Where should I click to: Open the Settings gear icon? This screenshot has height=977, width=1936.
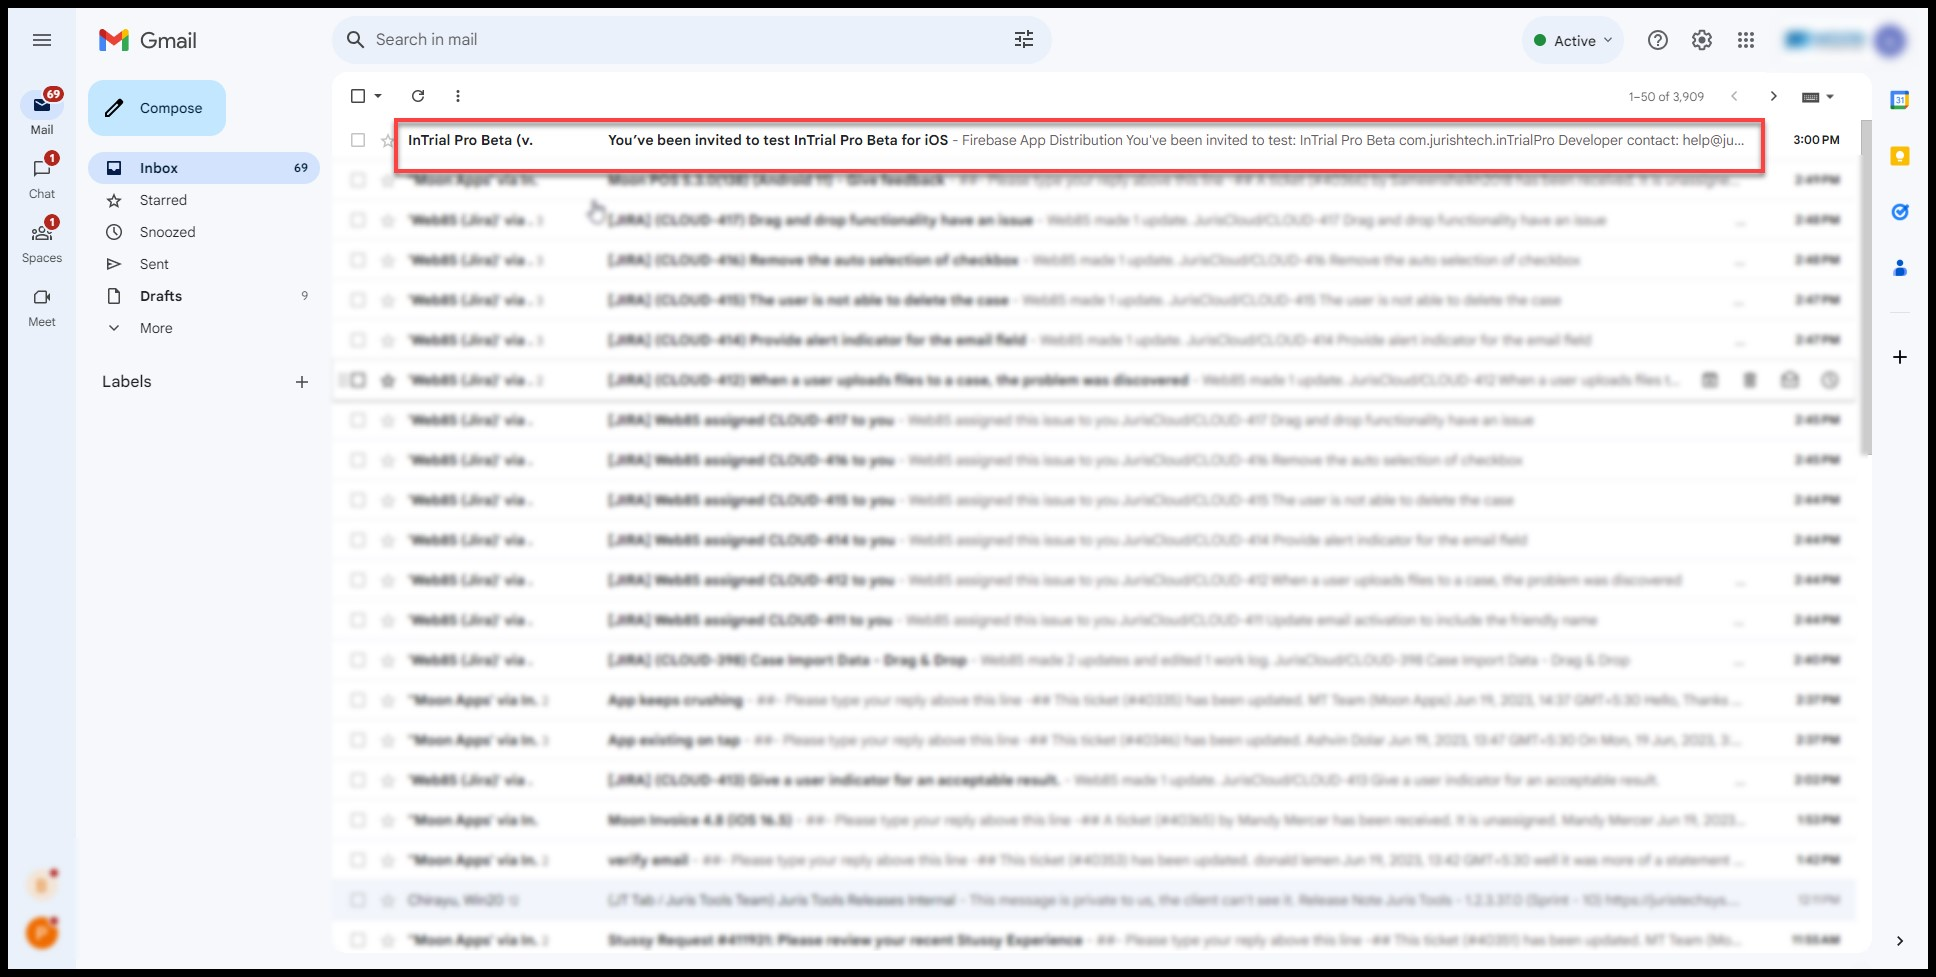click(1702, 40)
